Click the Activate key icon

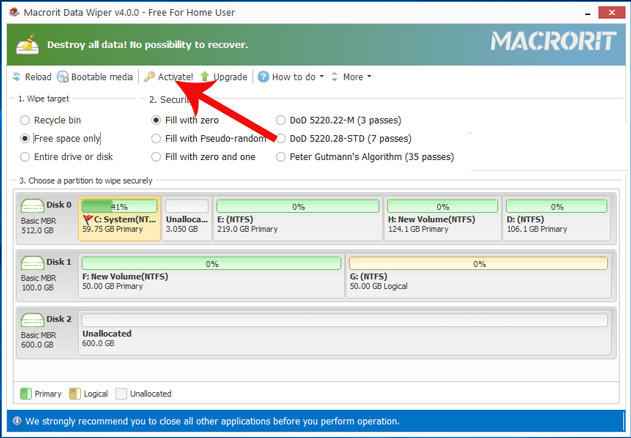(x=150, y=77)
